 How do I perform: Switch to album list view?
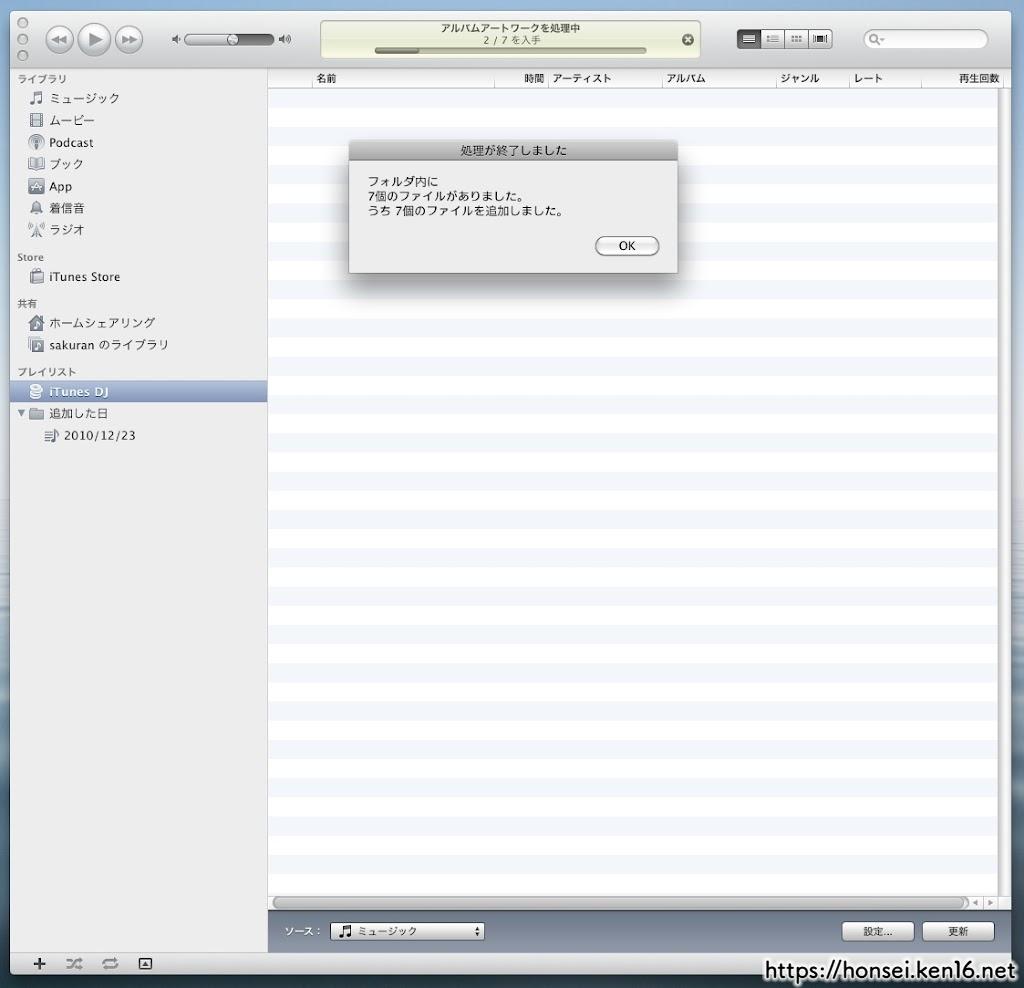point(773,39)
